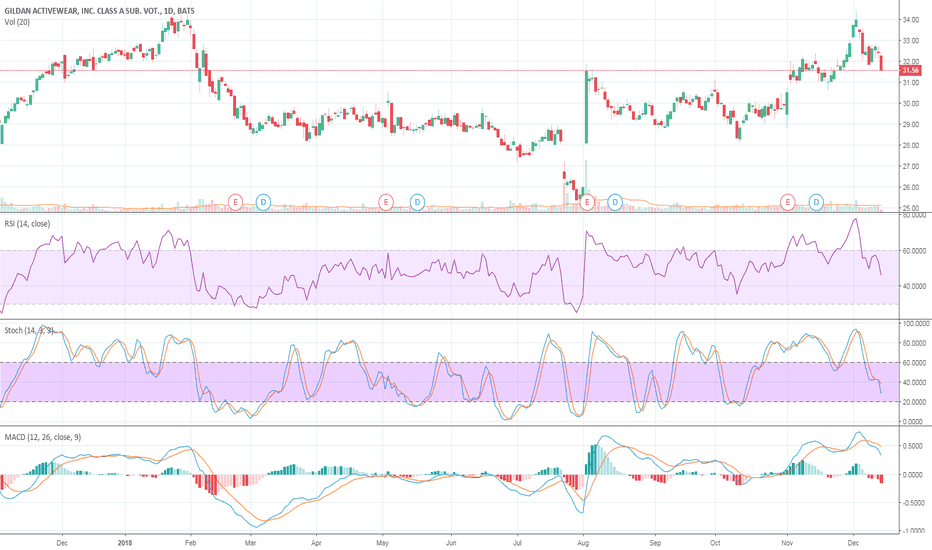Viewport: 932px width, 550px height.
Task: Click the -1.0000 label on the MACD axis
Action: [x=912, y=531]
